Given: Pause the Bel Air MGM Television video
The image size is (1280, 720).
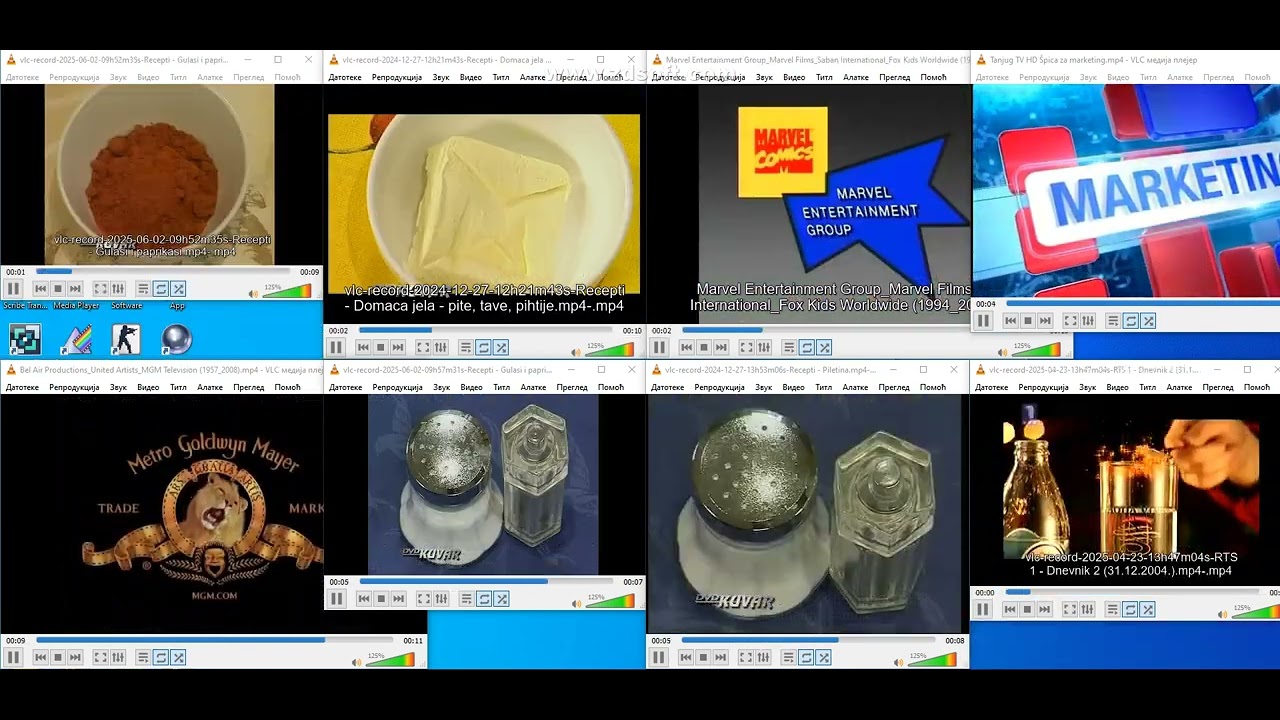Looking at the screenshot, I should 13,657.
